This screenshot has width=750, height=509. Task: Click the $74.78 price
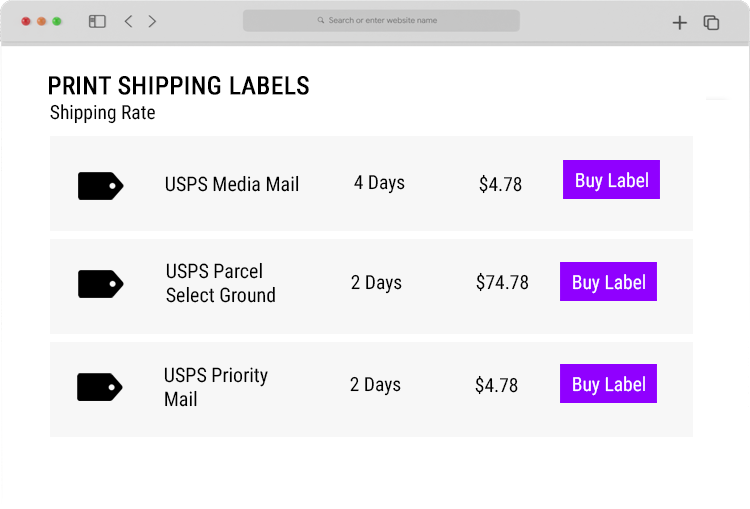(x=502, y=282)
